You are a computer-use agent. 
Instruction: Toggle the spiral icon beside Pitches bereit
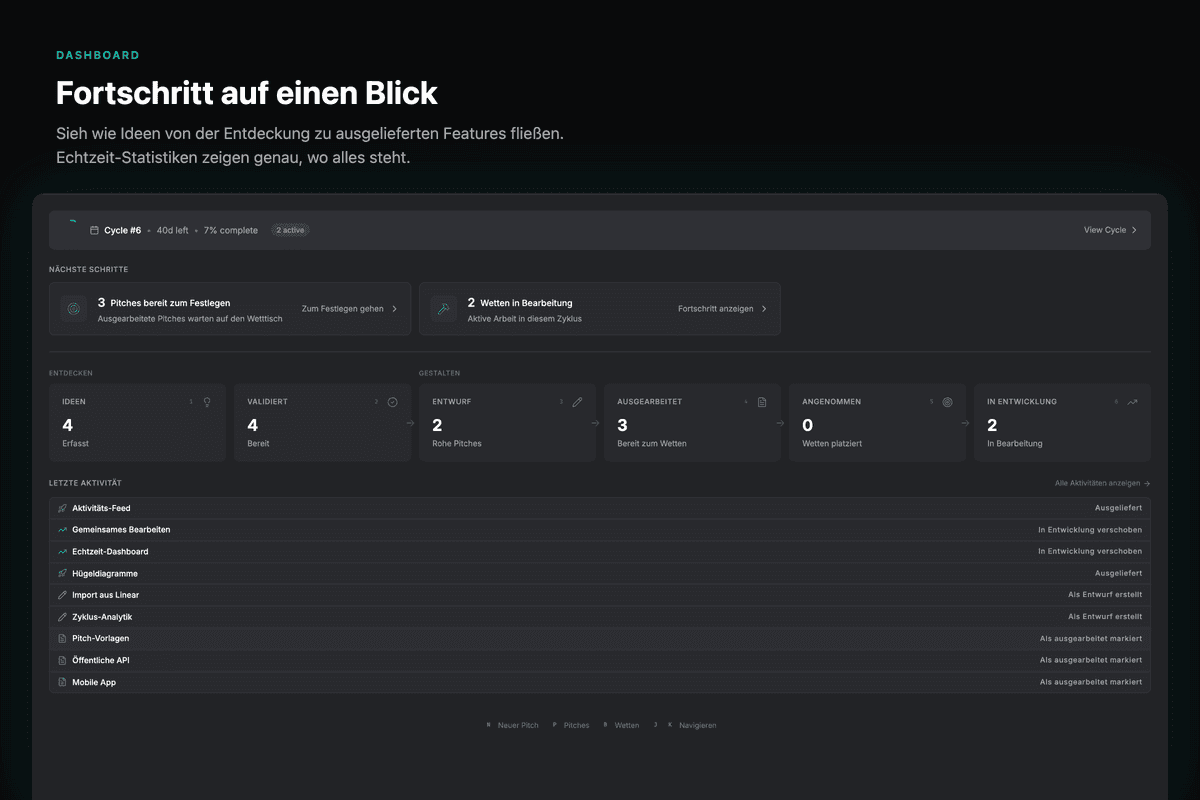(x=73, y=308)
